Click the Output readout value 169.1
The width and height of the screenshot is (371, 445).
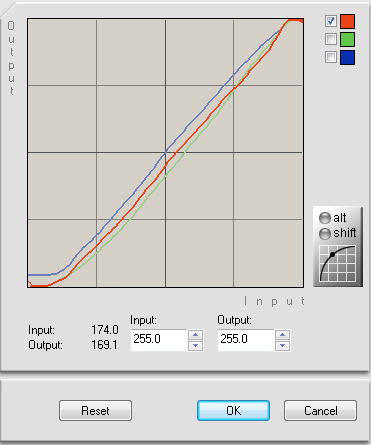pyautogui.click(x=104, y=345)
